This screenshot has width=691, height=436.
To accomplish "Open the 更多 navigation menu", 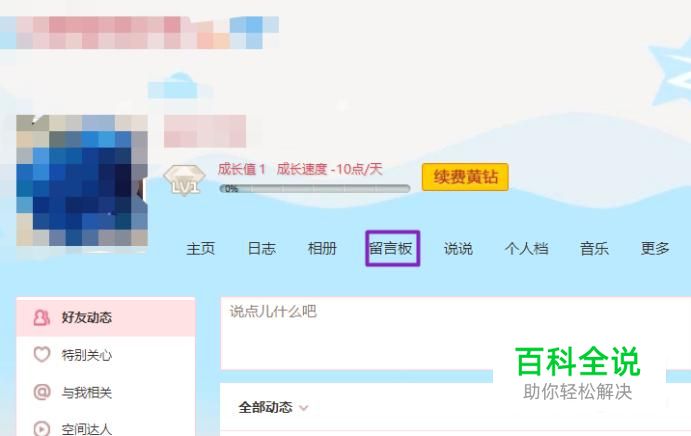I will point(655,249).
